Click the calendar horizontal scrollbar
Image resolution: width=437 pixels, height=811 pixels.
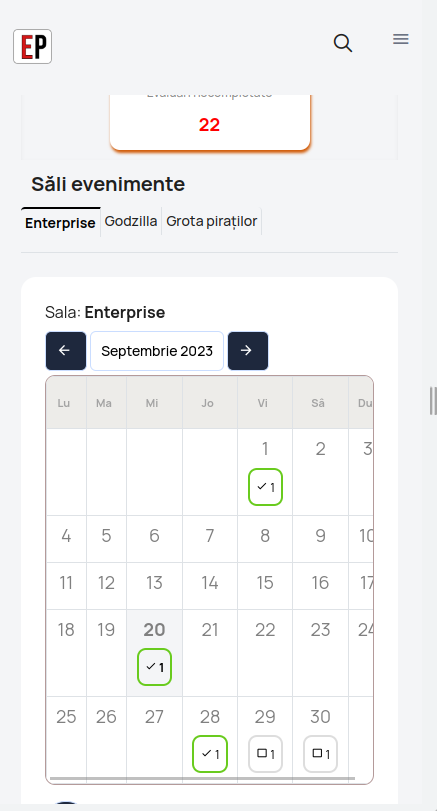coord(203,778)
